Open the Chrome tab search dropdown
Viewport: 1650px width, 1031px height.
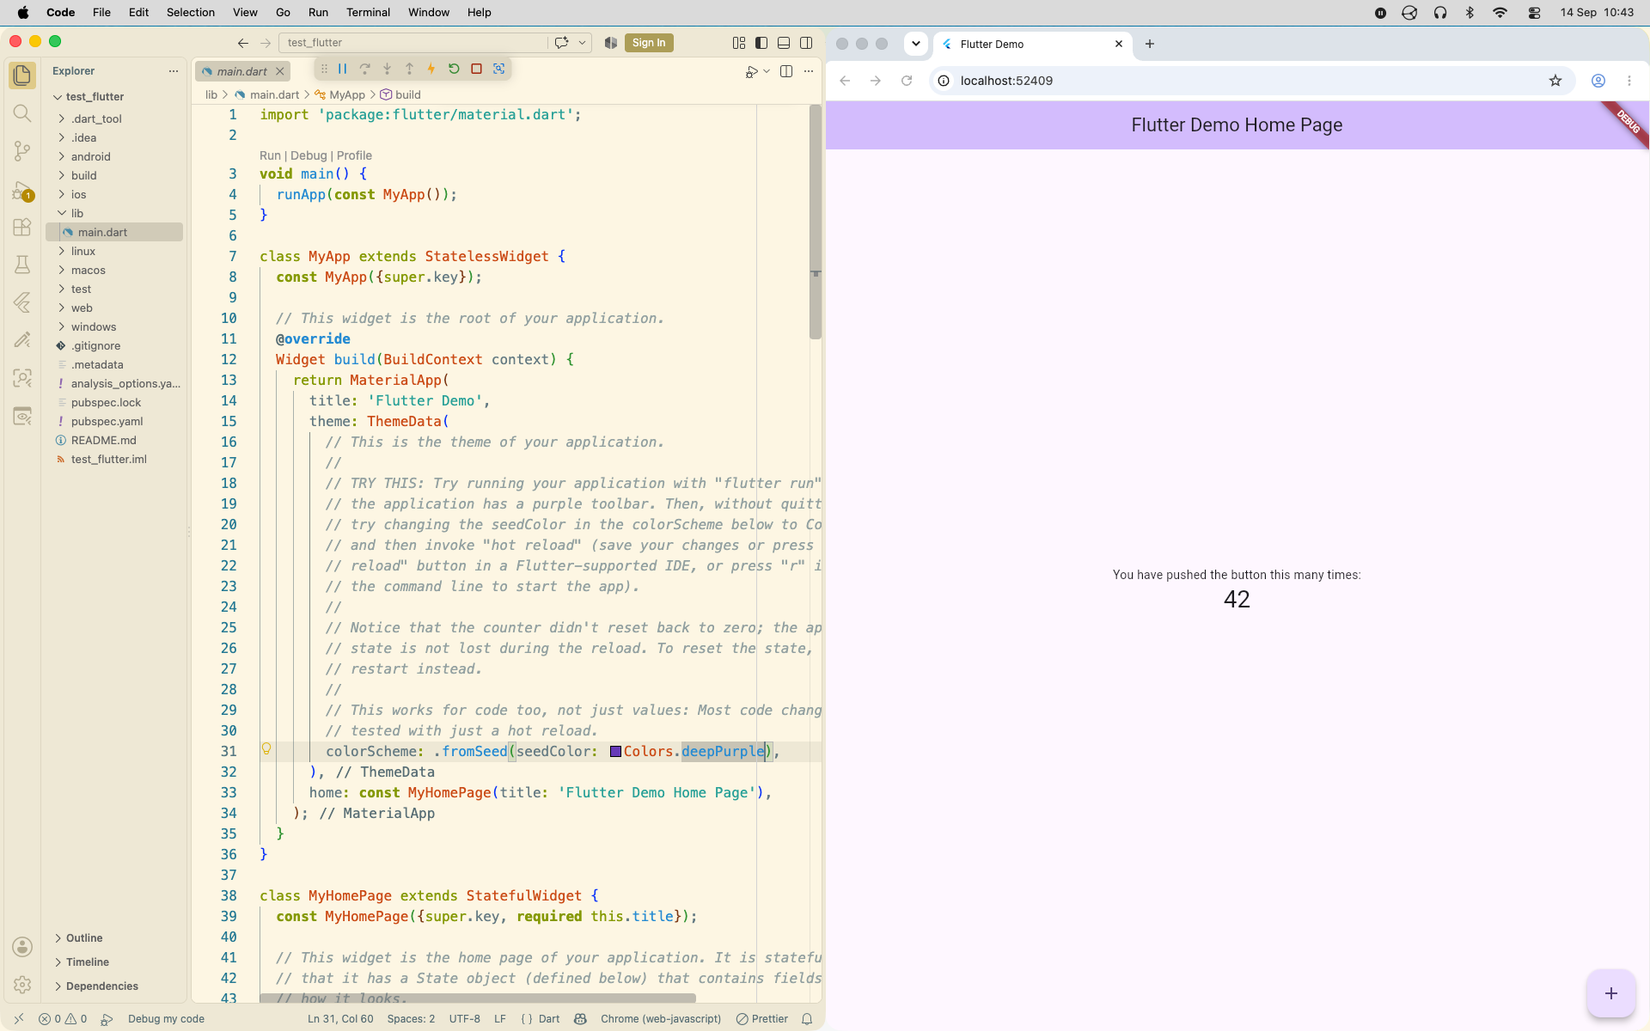915,43
